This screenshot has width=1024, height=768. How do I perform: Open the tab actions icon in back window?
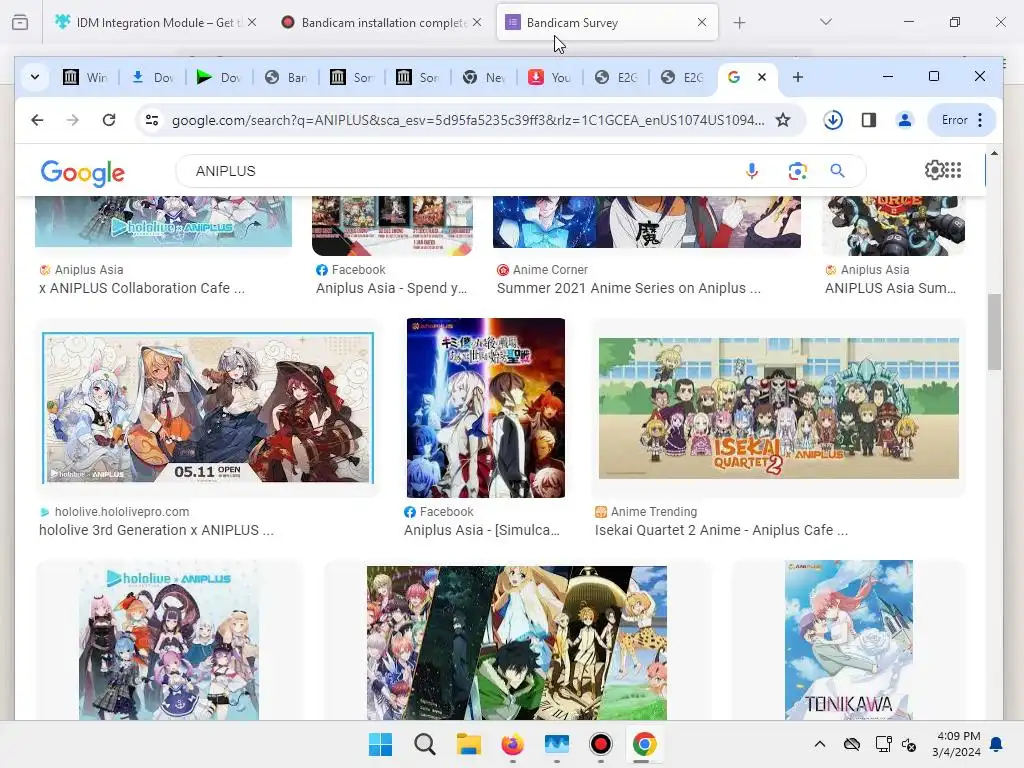[x=20, y=23]
